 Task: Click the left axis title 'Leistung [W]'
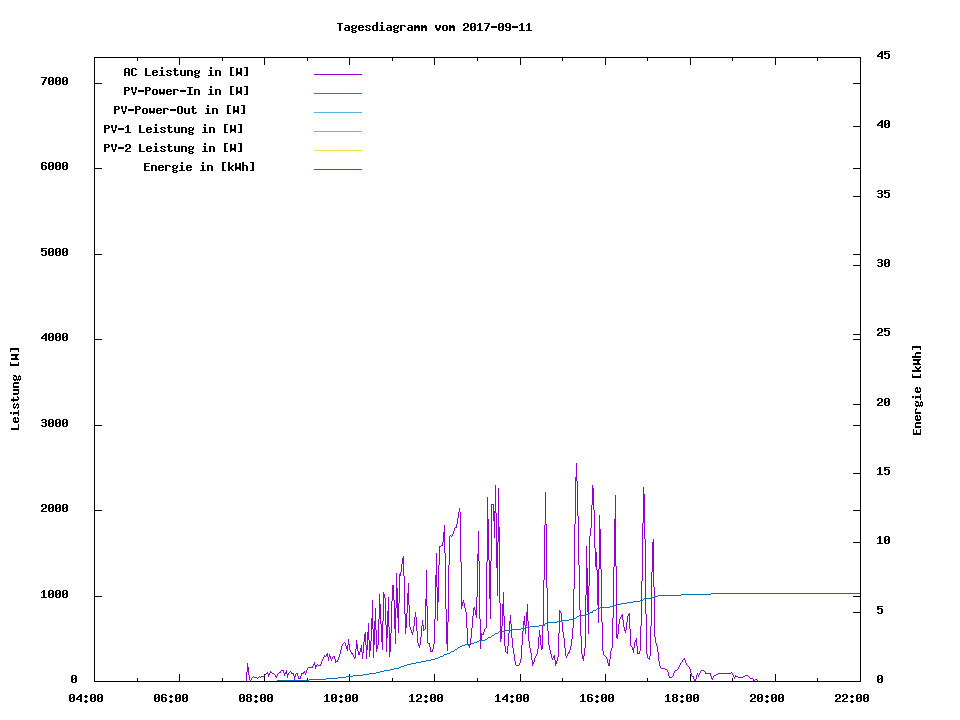(15, 389)
